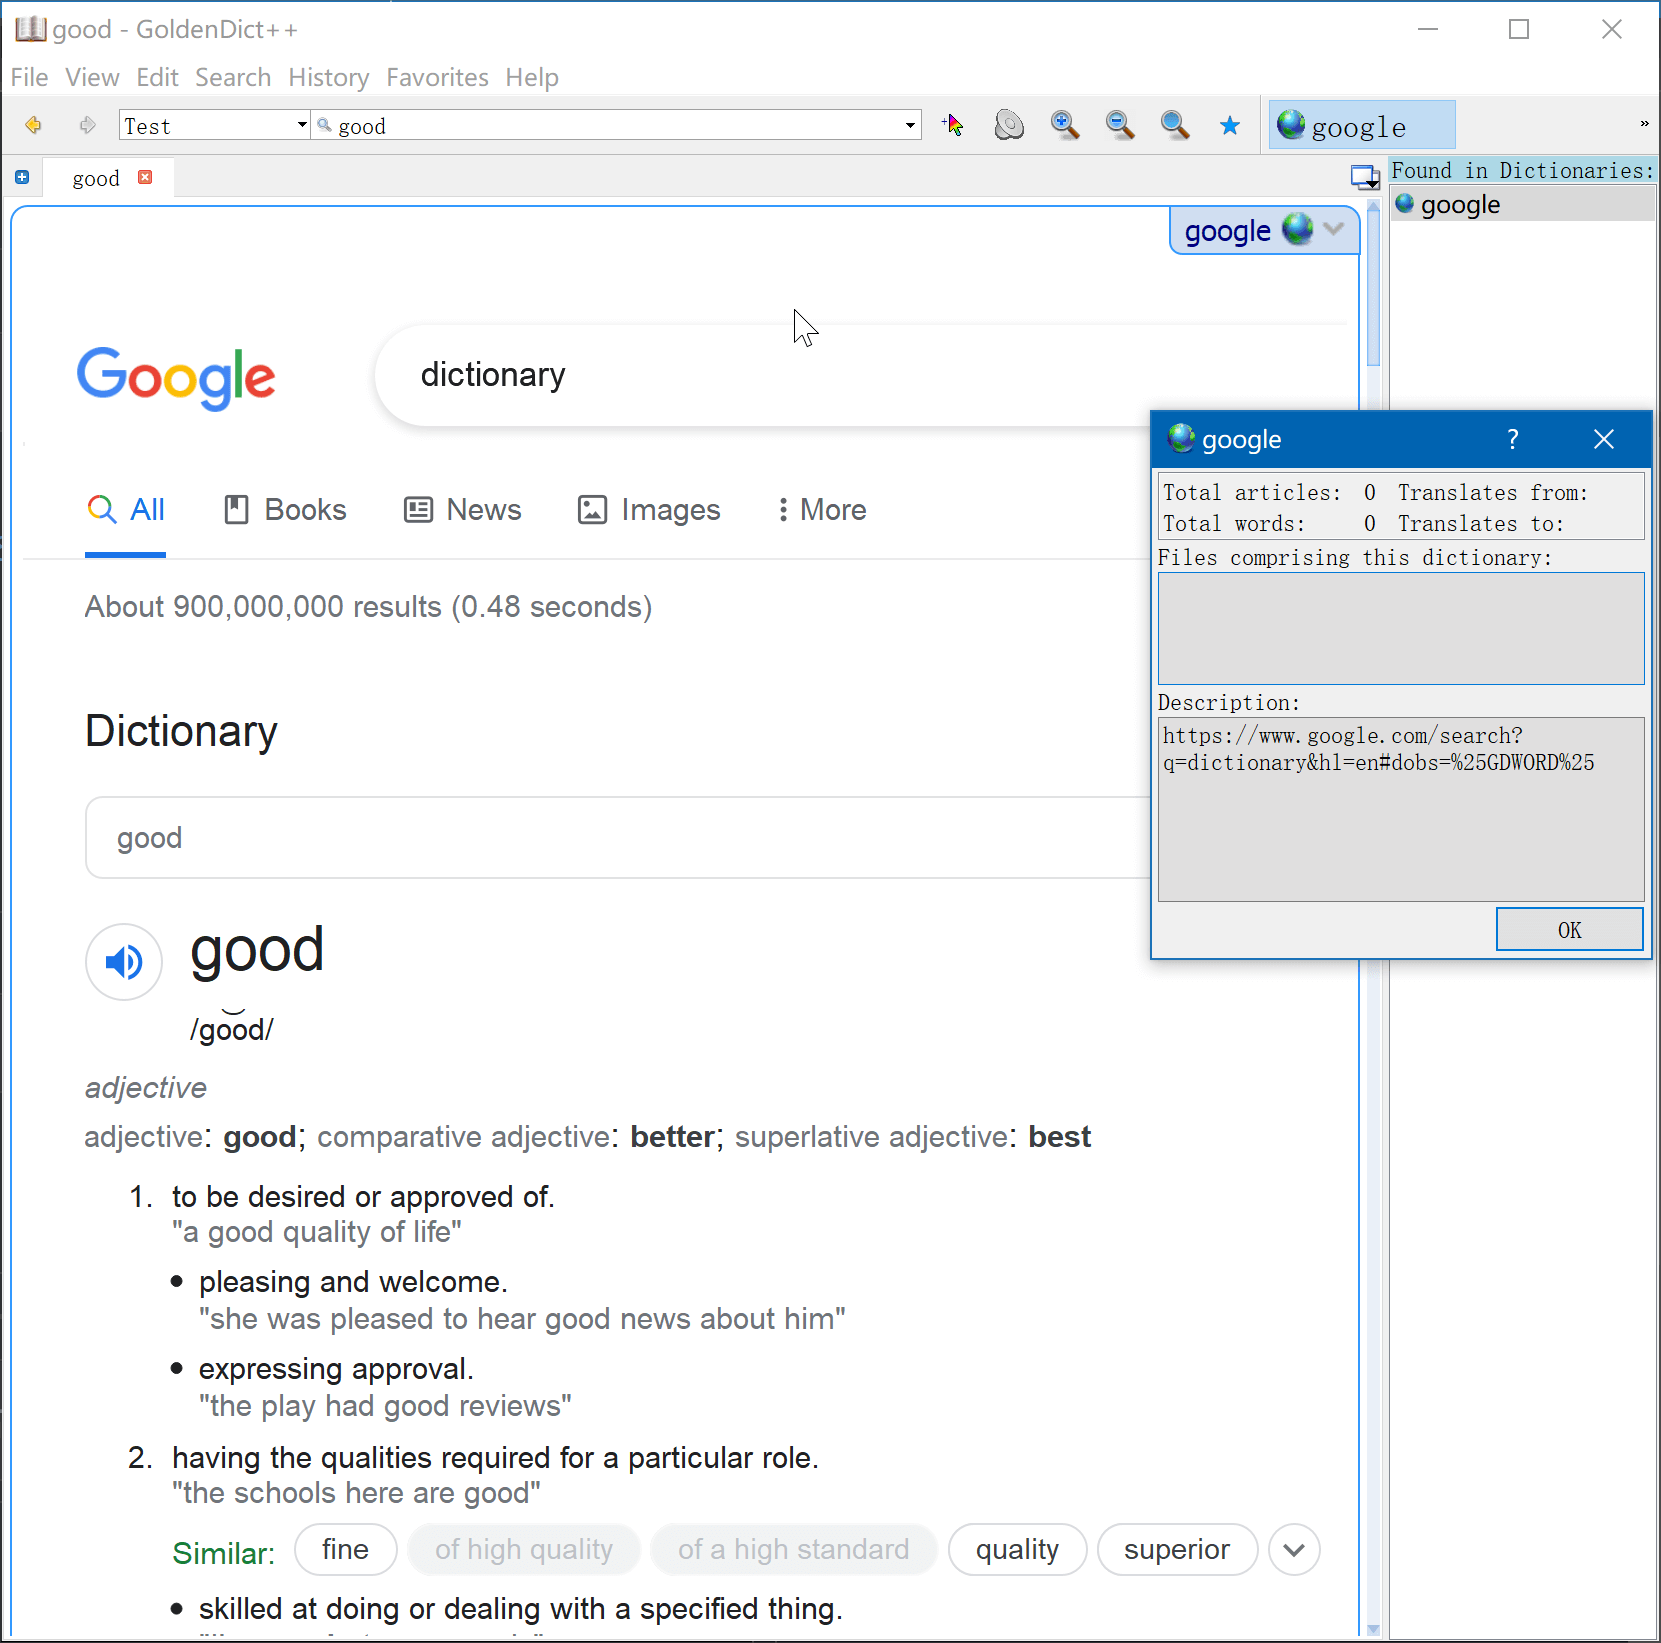Open the Test group dropdown
This screenshot has height=1643, width=1661.
pyautogui.click(x=214, y=125)
